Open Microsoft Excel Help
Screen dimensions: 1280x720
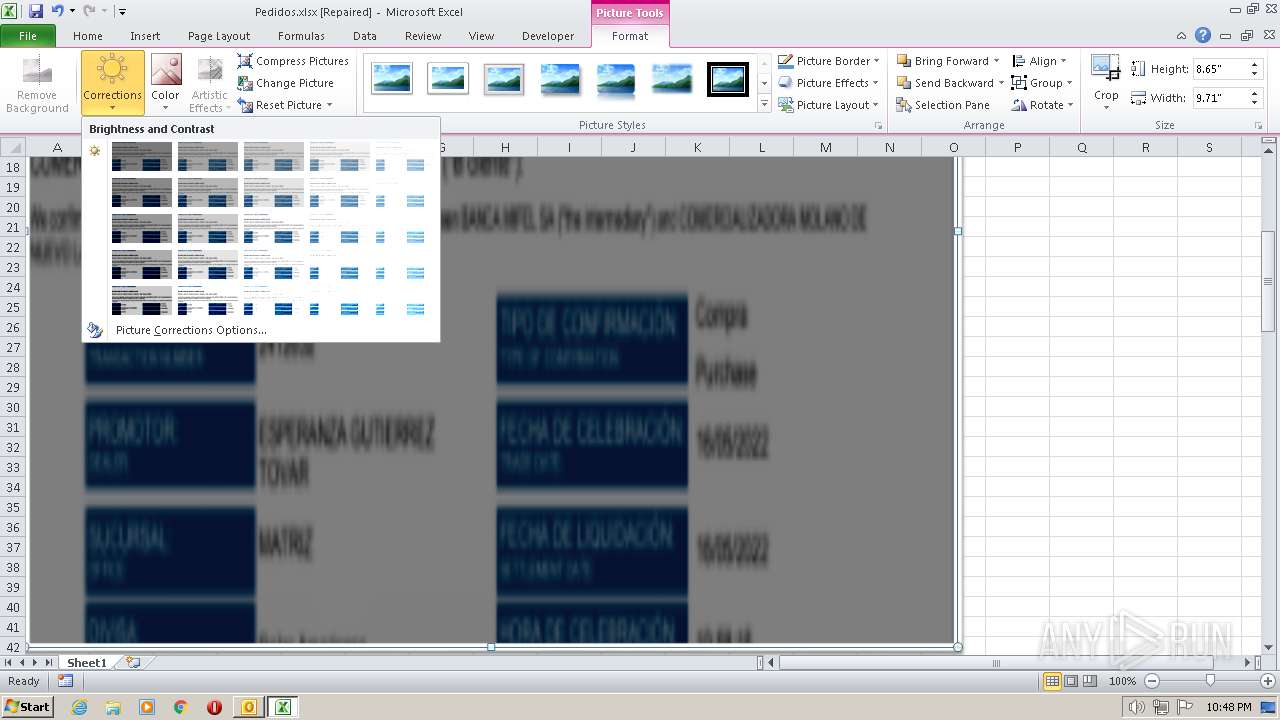(x=1203, y=35)
